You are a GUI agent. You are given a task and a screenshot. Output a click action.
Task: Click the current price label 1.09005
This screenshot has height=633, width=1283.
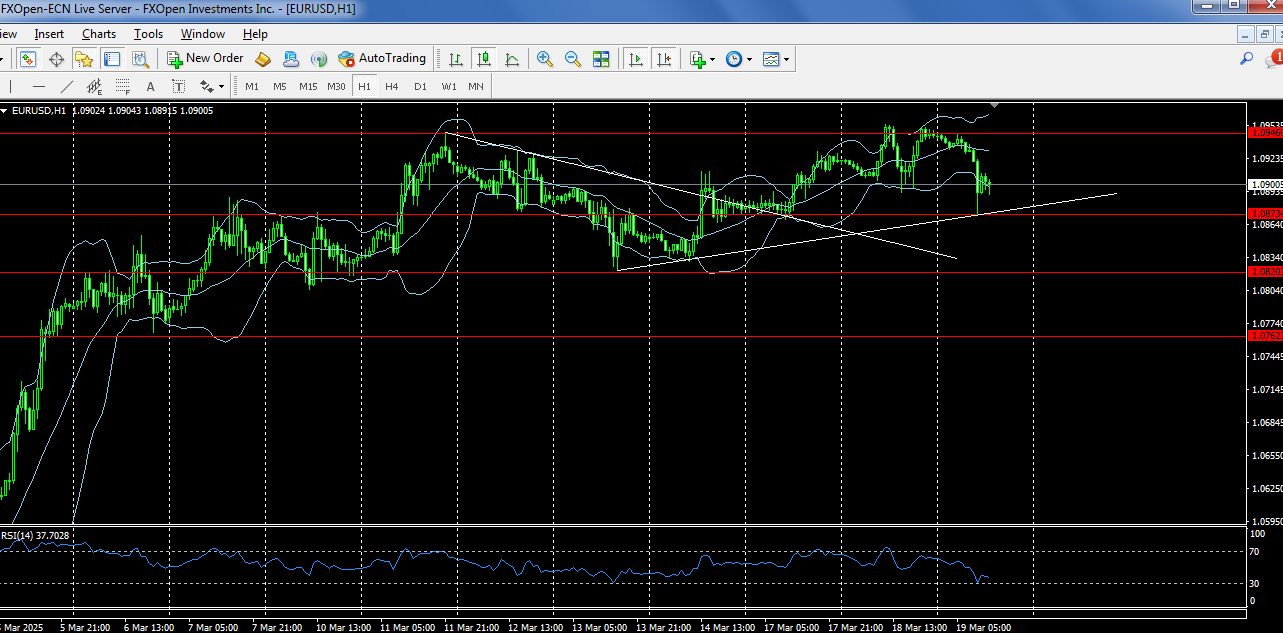(x=1266, y=184)
